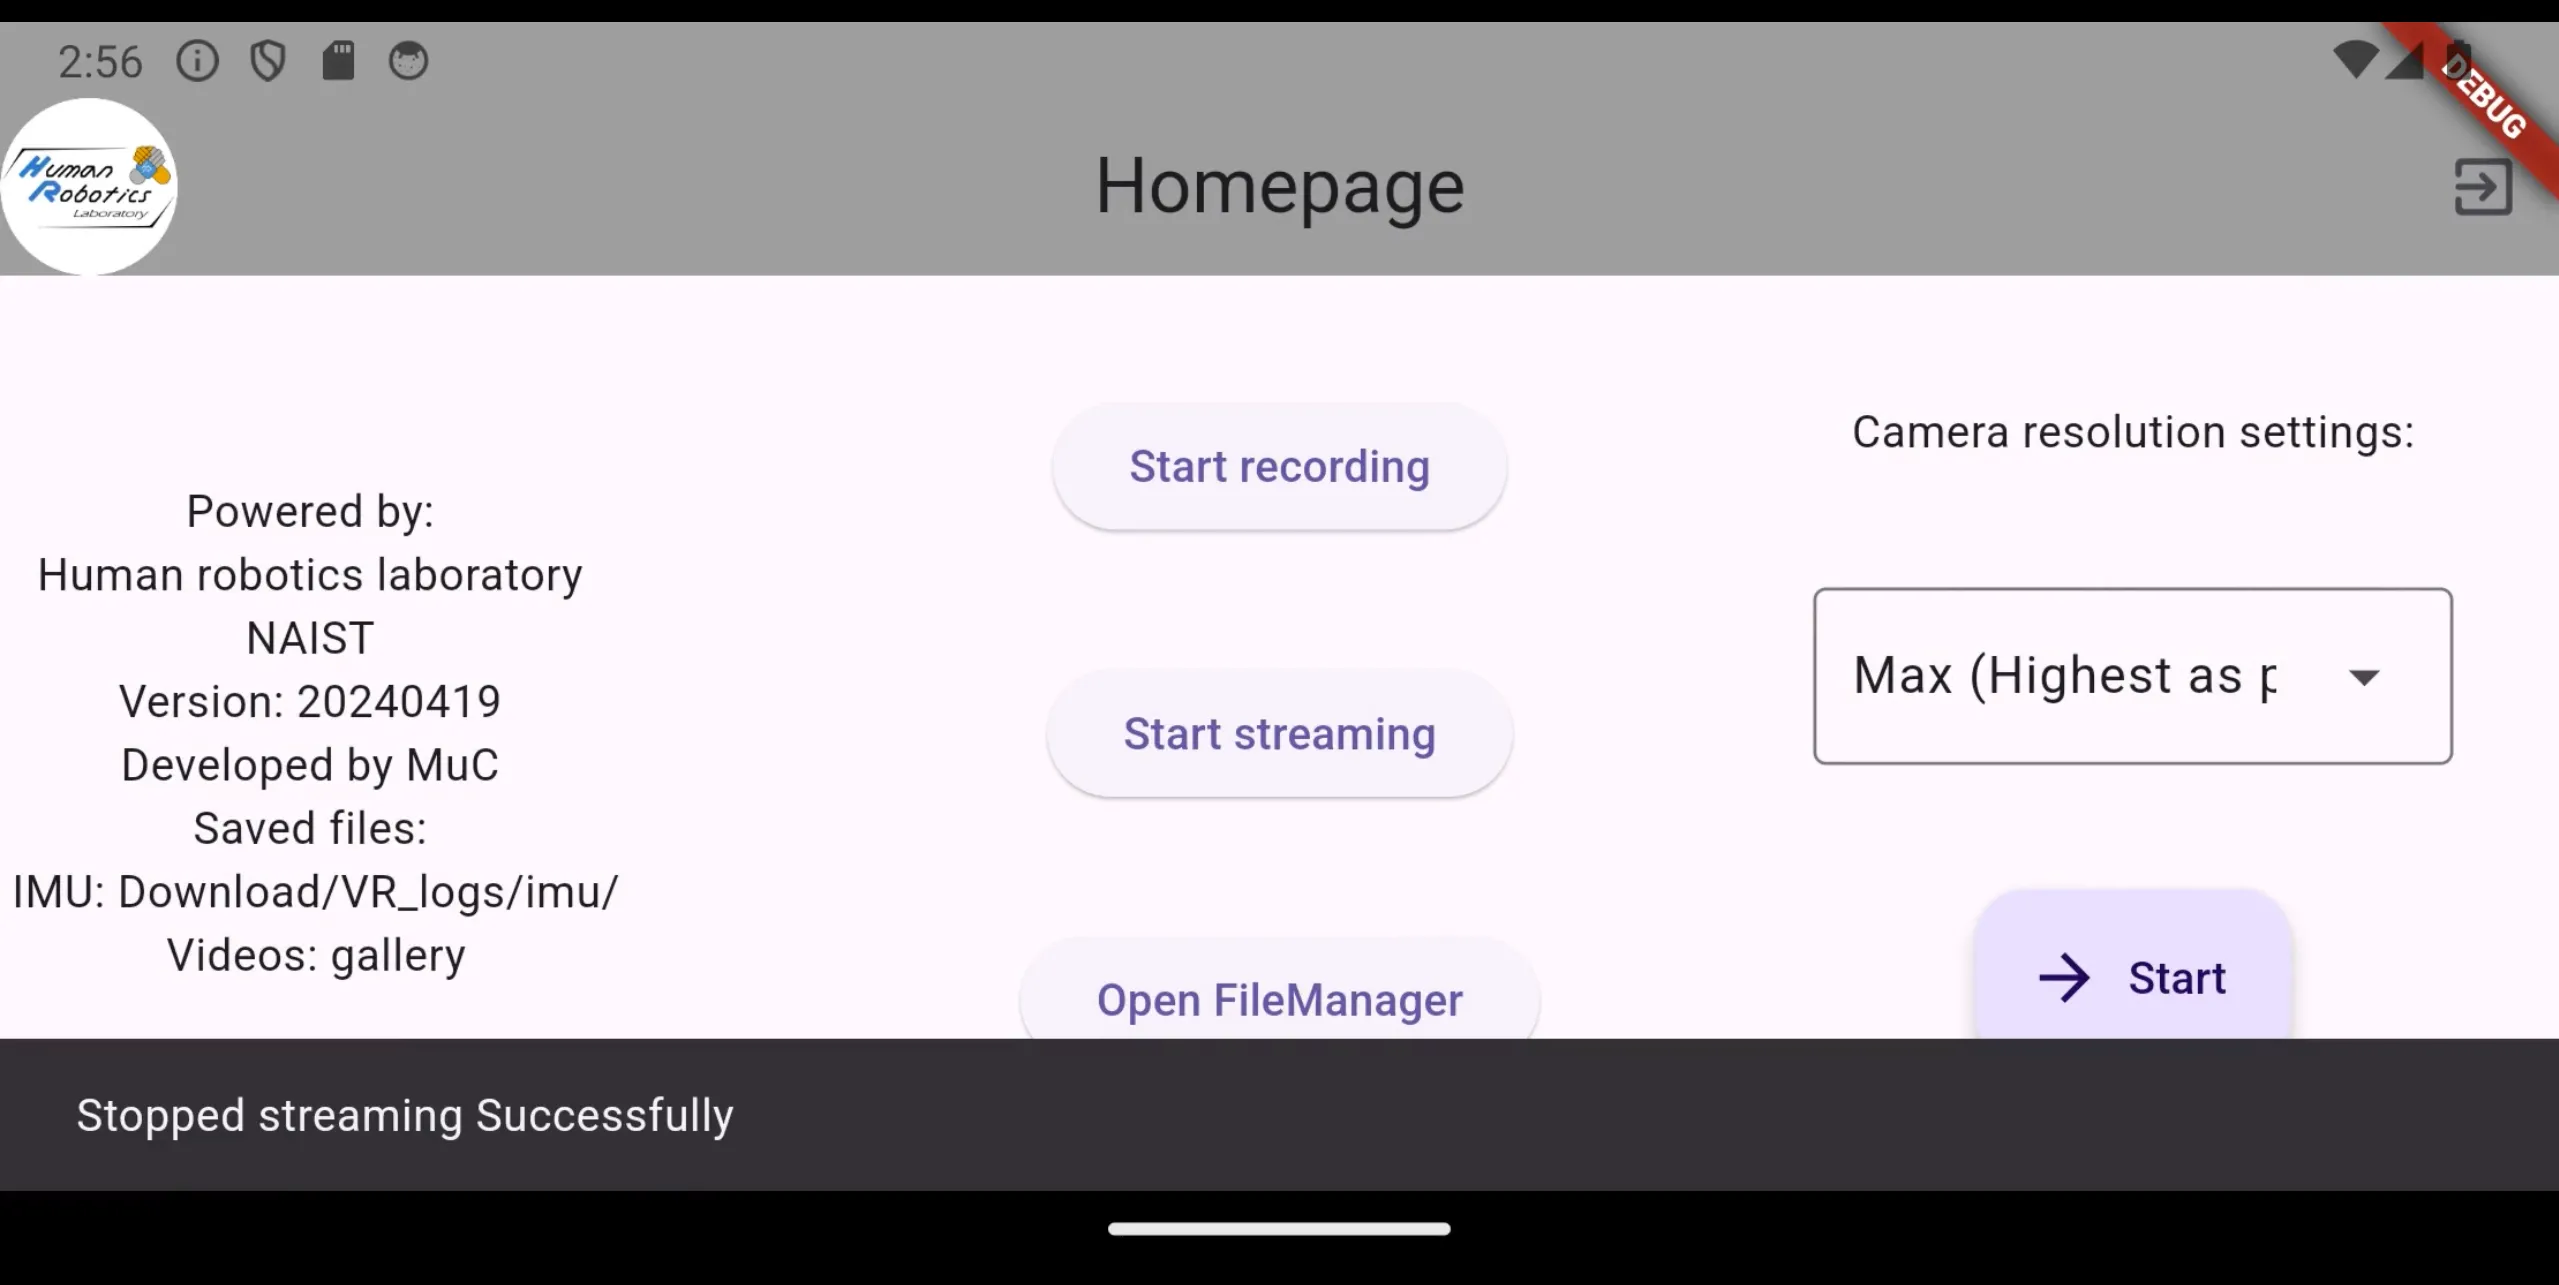Image resolution: width=2559 pixels, height=1285 pixels.
Task: Click Start streaming button
Action: [1279, 733]
